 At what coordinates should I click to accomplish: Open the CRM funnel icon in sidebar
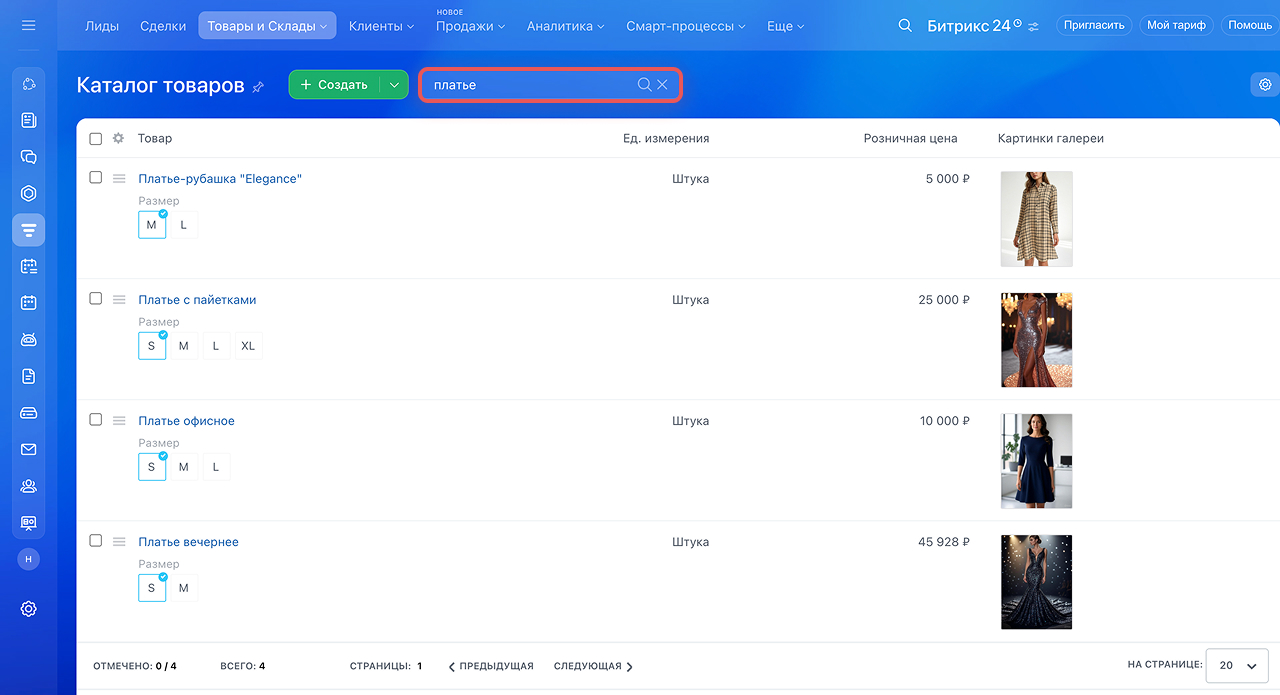28,230
